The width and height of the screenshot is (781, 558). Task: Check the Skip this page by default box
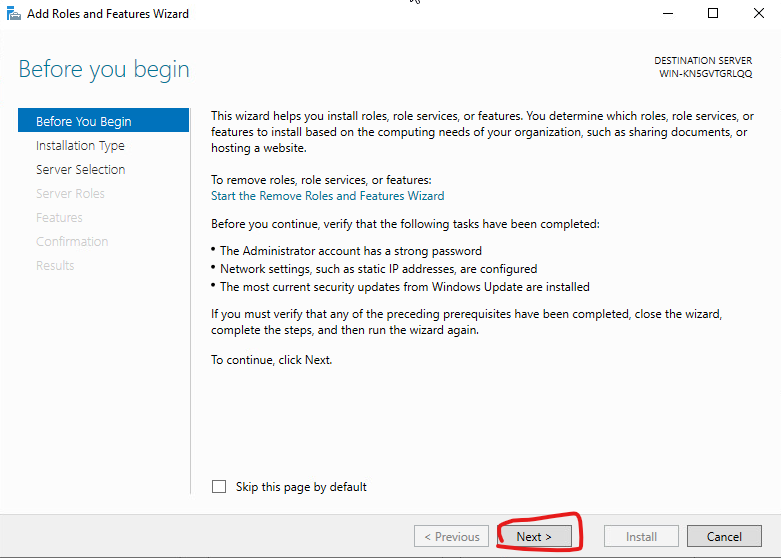219,486
